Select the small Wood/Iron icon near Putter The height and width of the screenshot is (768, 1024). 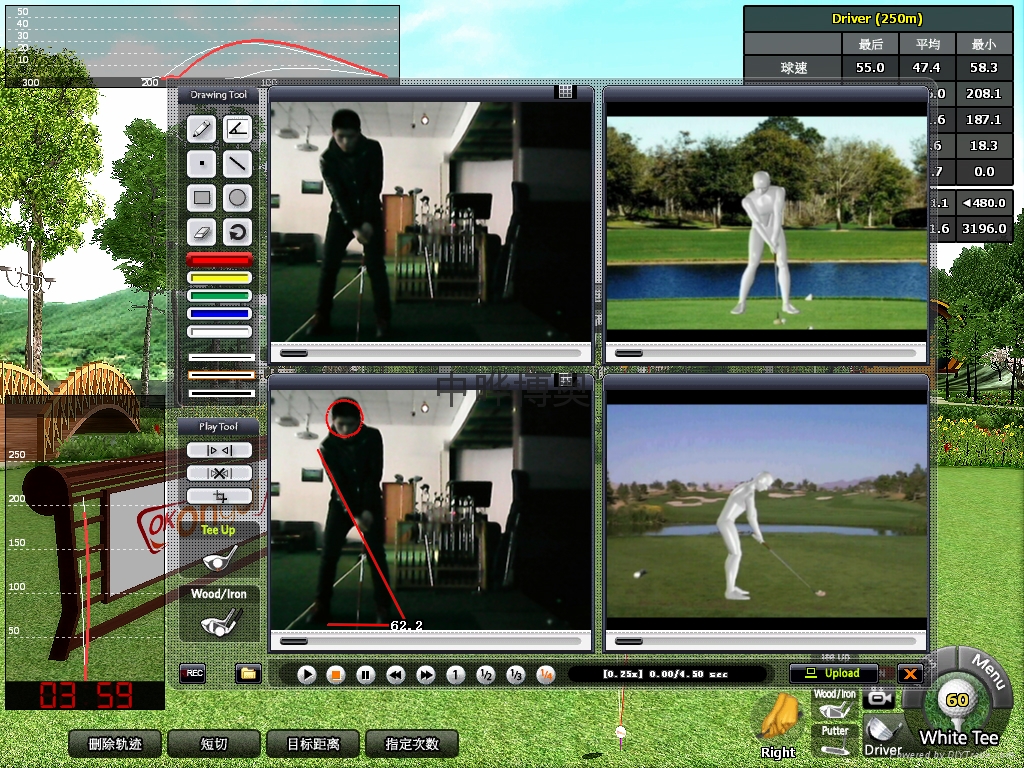point(835,705)
